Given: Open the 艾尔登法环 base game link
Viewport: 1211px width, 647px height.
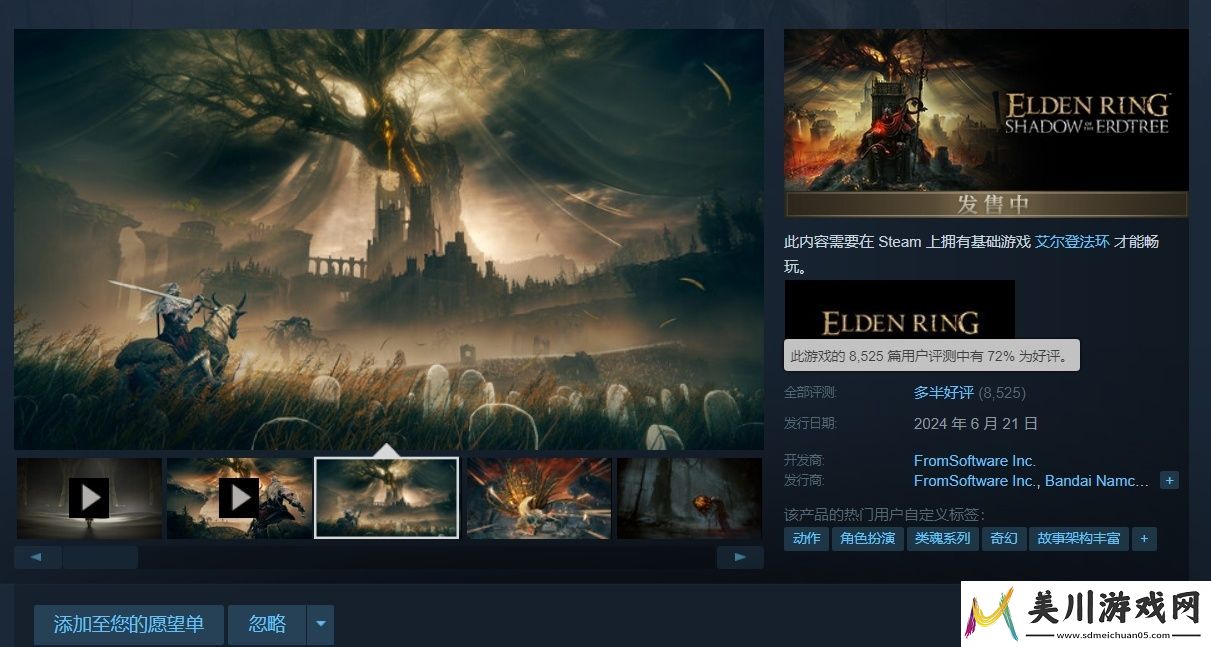Looking at the screenshot, I should click(x=1072, y=242).
